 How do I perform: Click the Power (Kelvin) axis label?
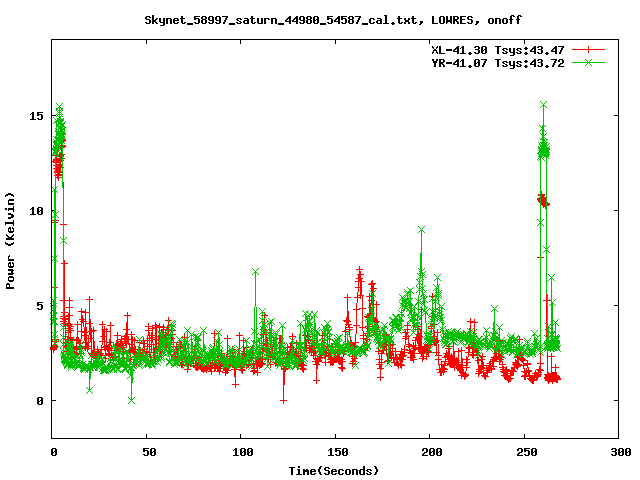tap(10, 241)
